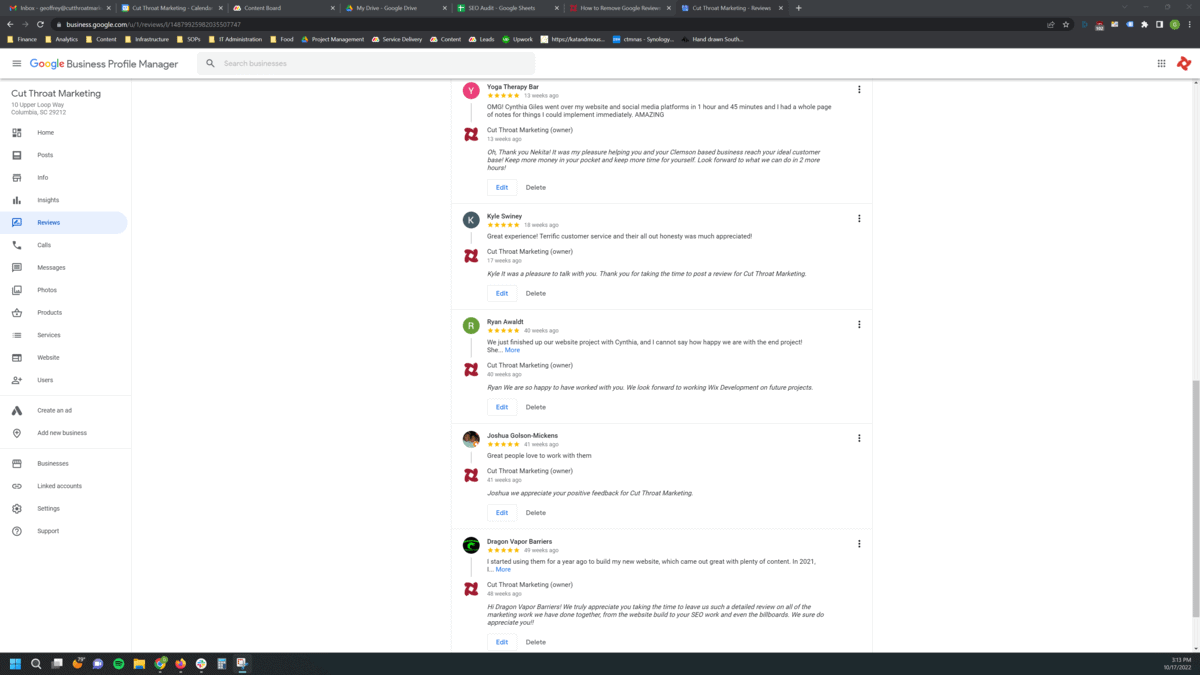Switch to Content Board browser tab

[x=282, y=8]
